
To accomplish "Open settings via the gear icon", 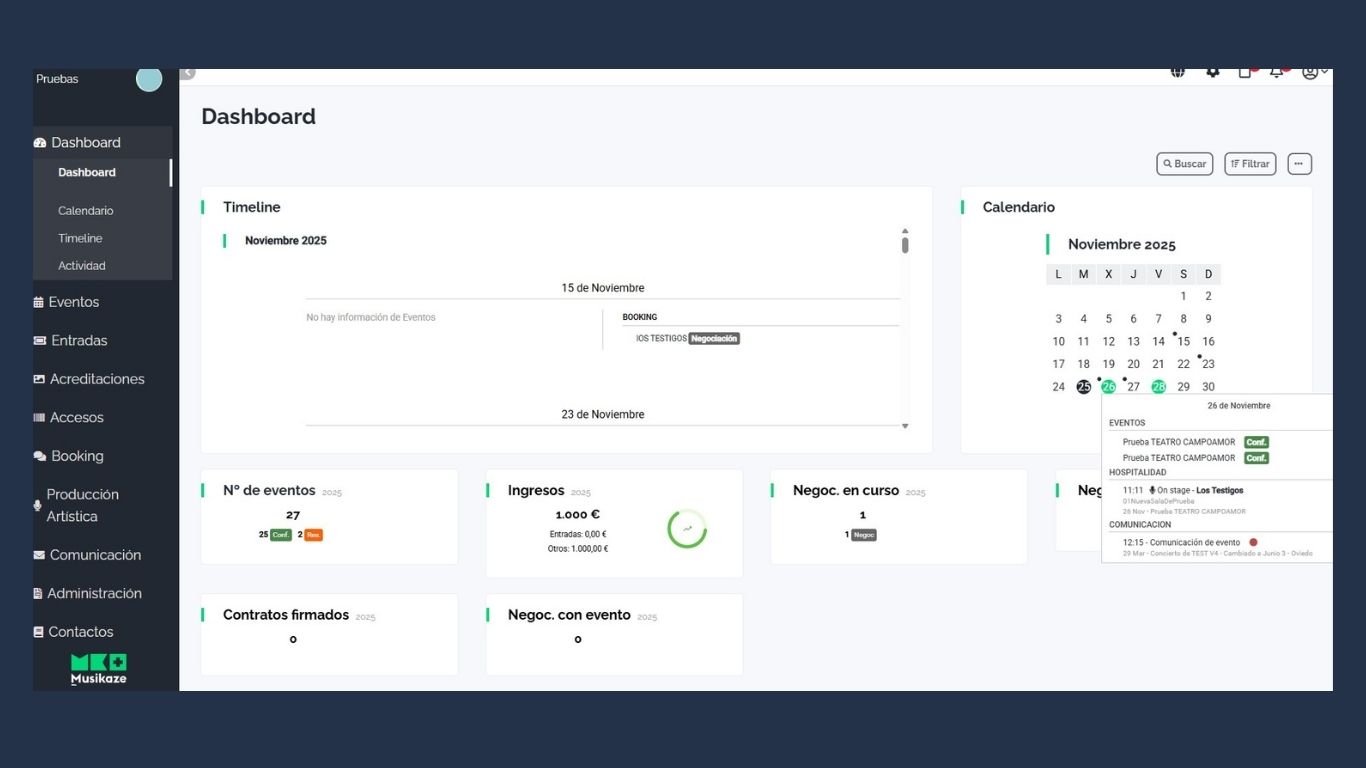I will click(1212, 72).
